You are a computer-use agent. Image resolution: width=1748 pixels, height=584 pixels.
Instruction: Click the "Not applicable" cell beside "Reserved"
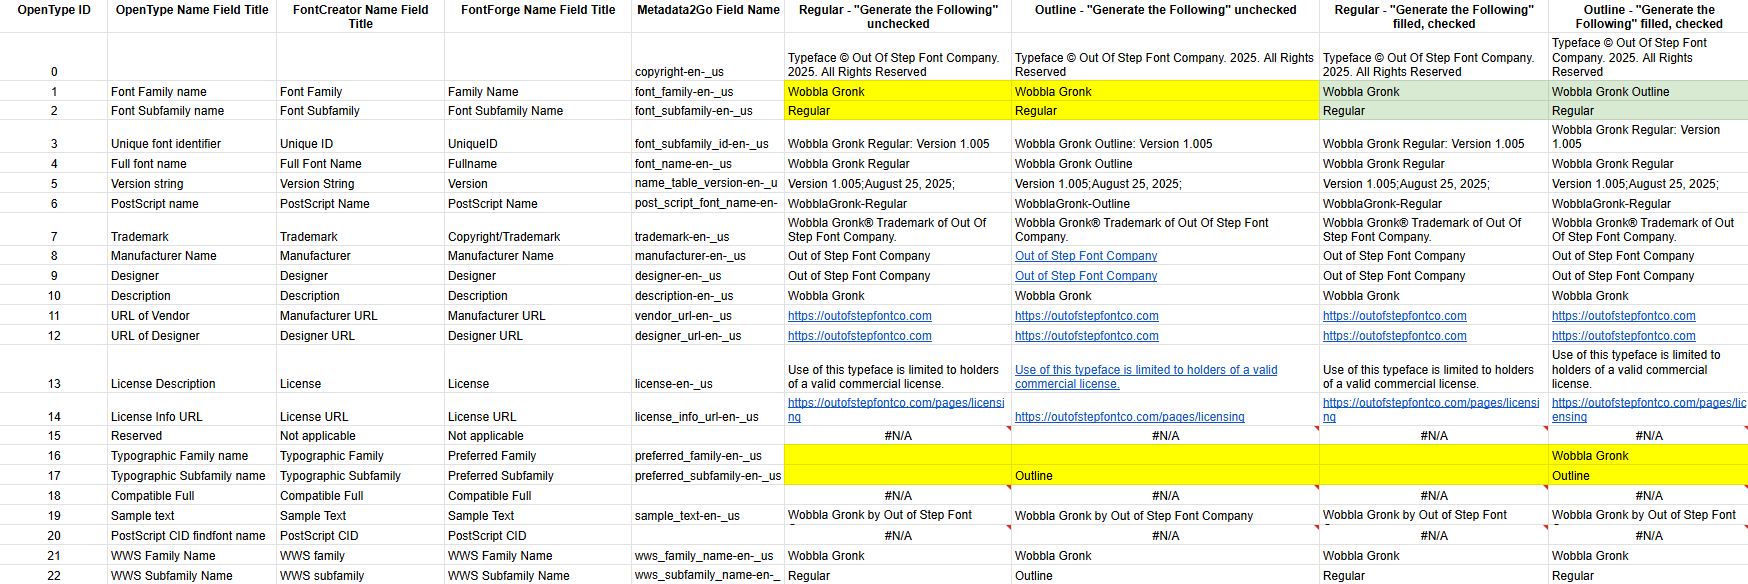pos(360,436)
